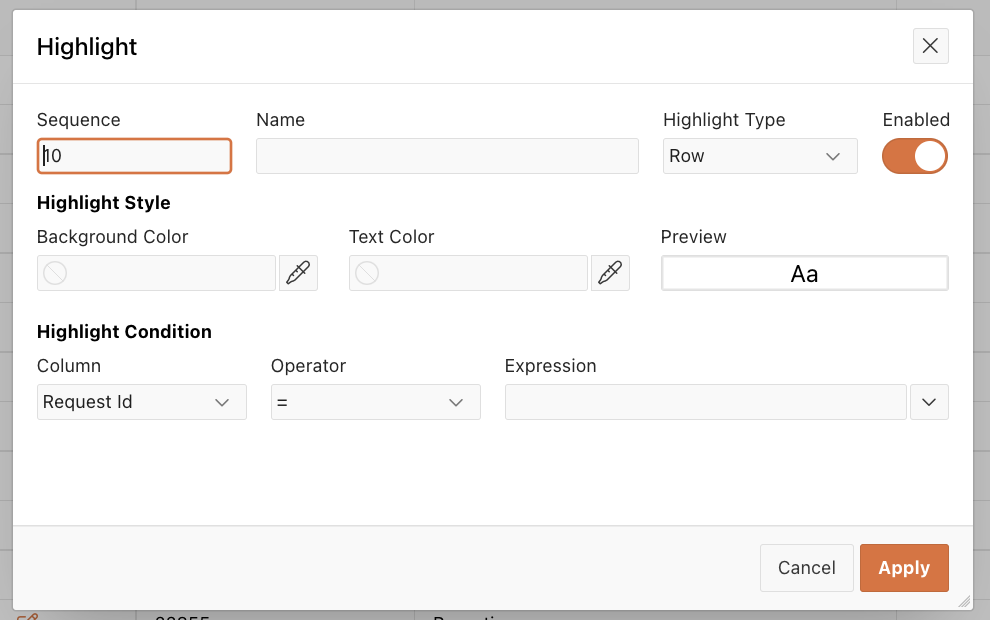Click the Expression text field
Screen dimensions: 990x620
(705, 402)
